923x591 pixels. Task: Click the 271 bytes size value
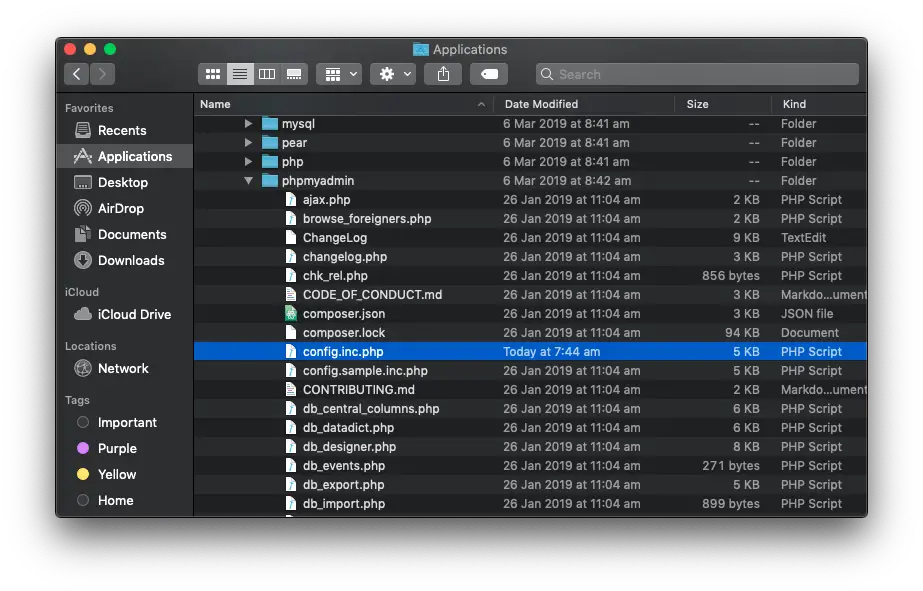(x=731, y=466)
